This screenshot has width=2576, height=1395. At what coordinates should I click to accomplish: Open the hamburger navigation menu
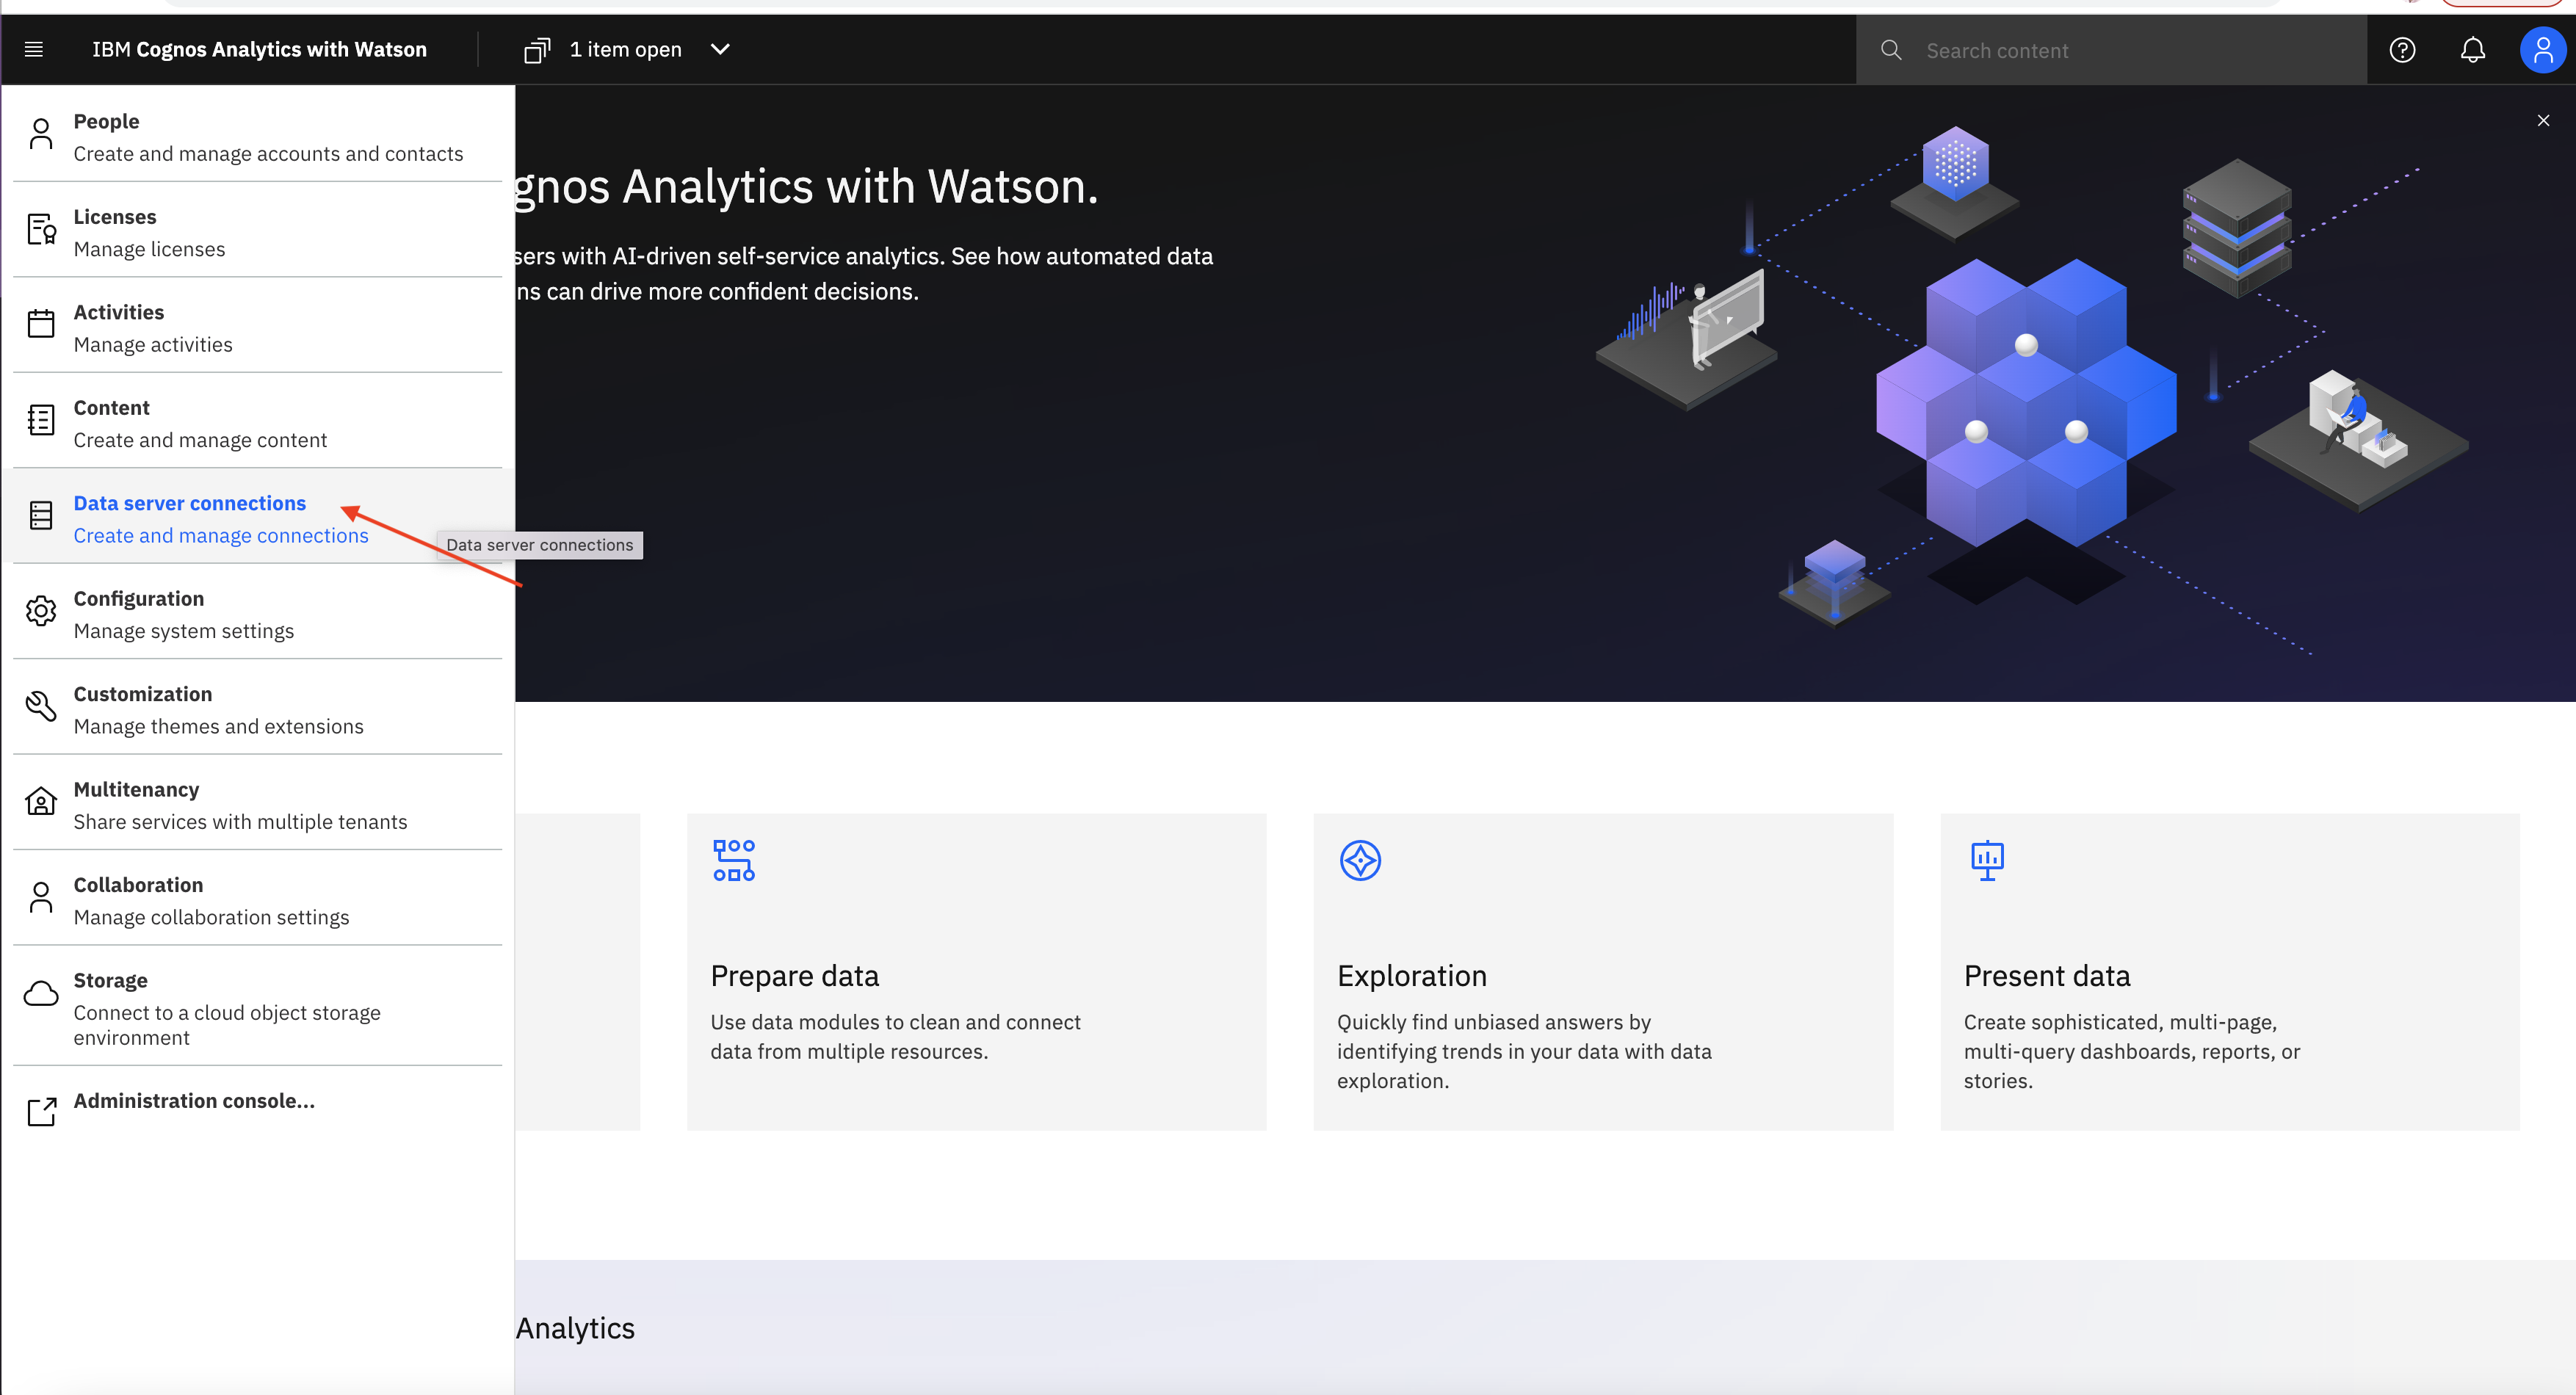[33, 49]
